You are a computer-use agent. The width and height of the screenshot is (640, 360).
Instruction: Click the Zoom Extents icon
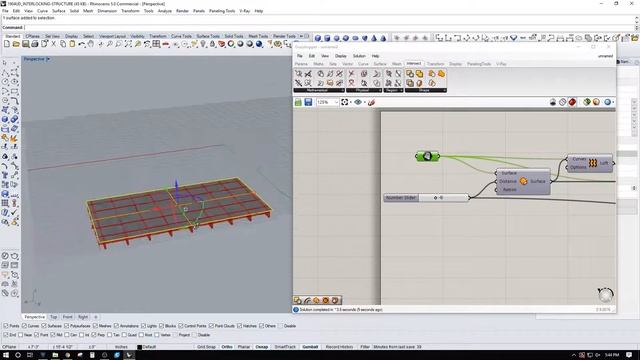click(128, 44)
